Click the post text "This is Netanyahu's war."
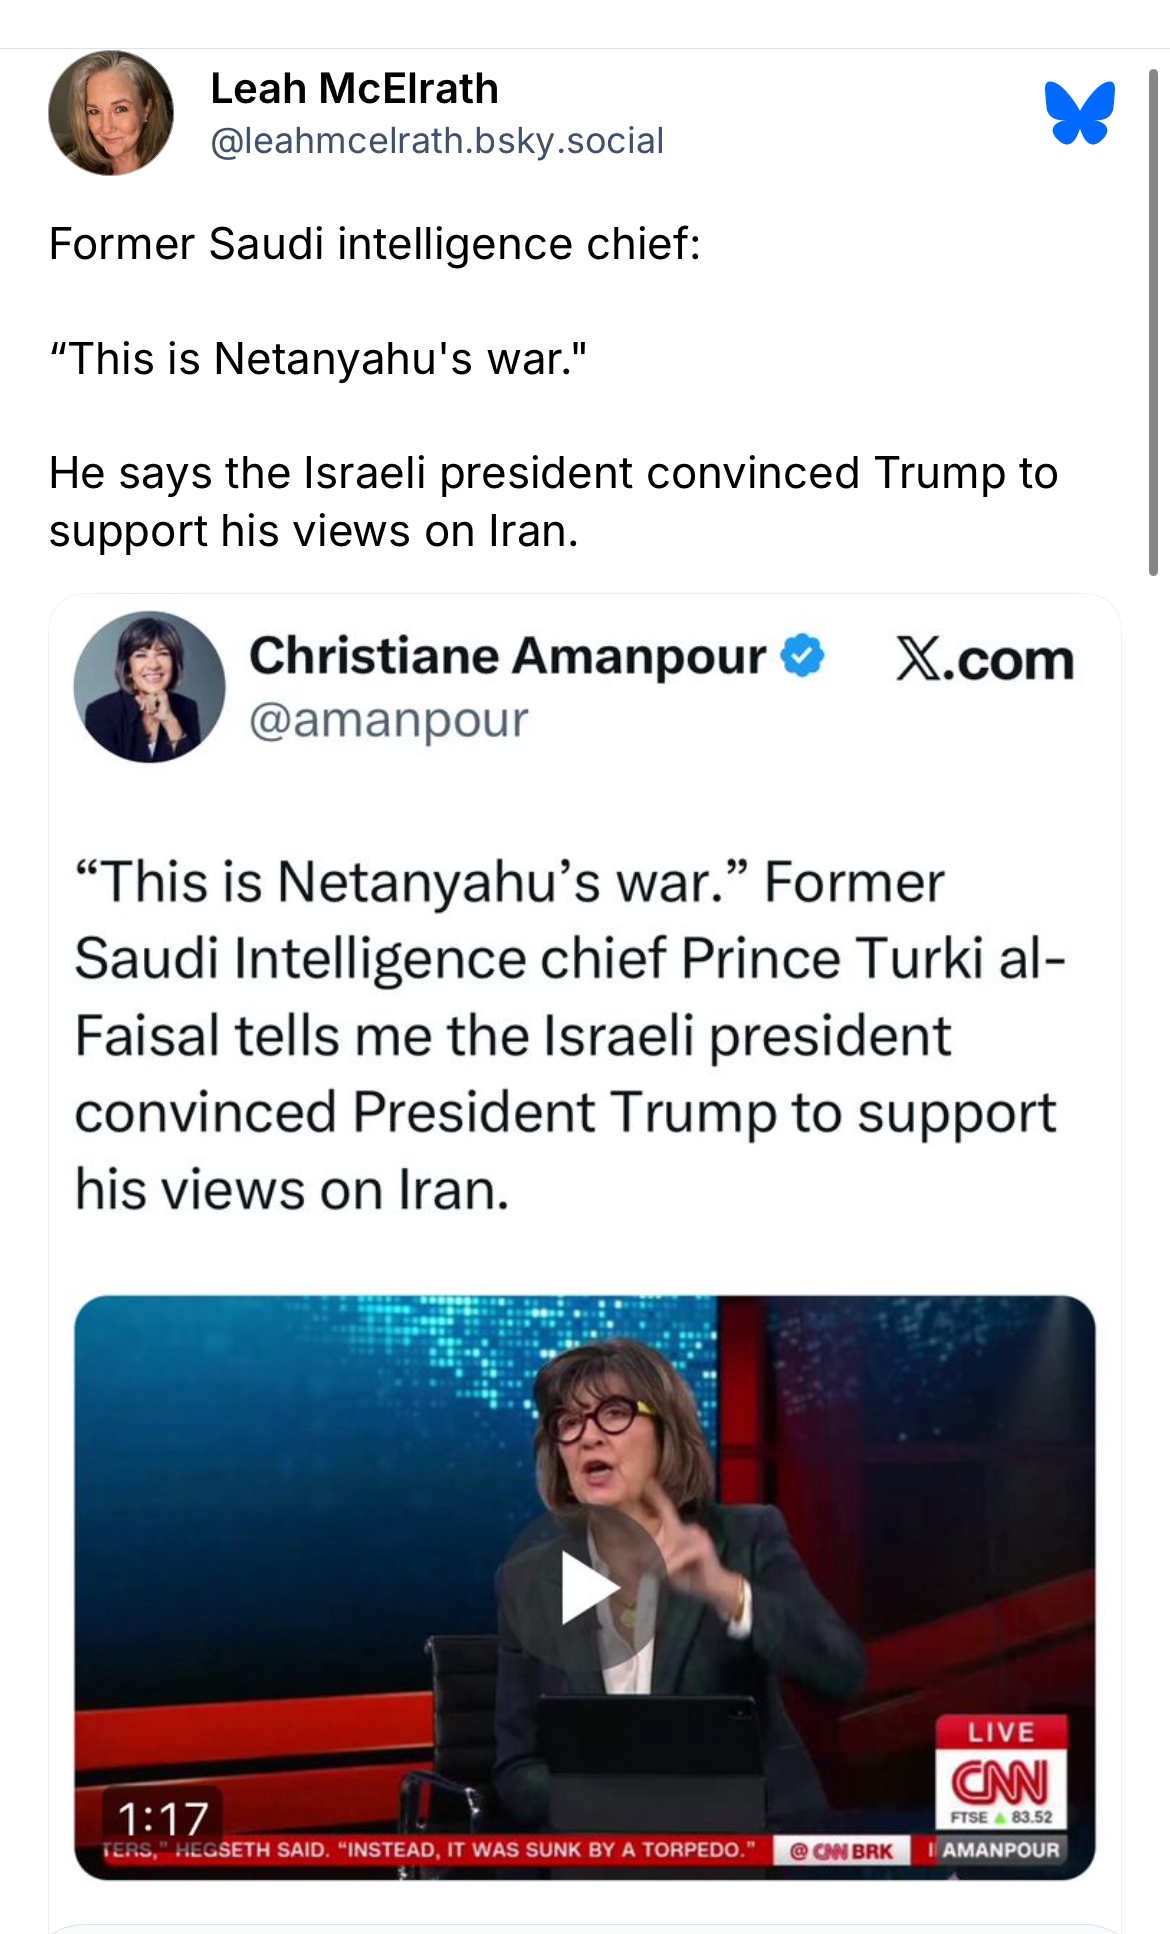The image size is (1170, 1934). (x=318, y=358)
